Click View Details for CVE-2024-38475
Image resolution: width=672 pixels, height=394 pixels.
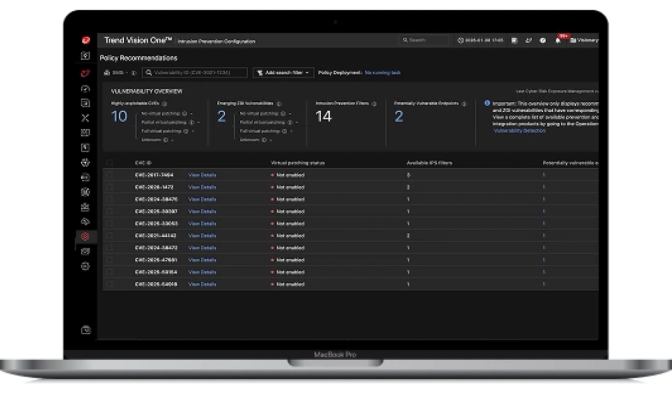point(202,199)
